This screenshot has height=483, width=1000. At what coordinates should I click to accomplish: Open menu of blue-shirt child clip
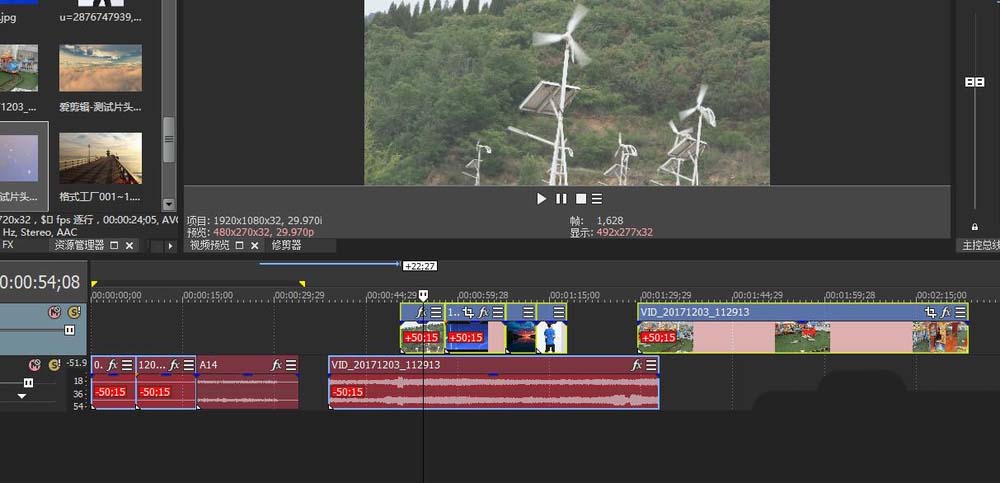(559, 312)
